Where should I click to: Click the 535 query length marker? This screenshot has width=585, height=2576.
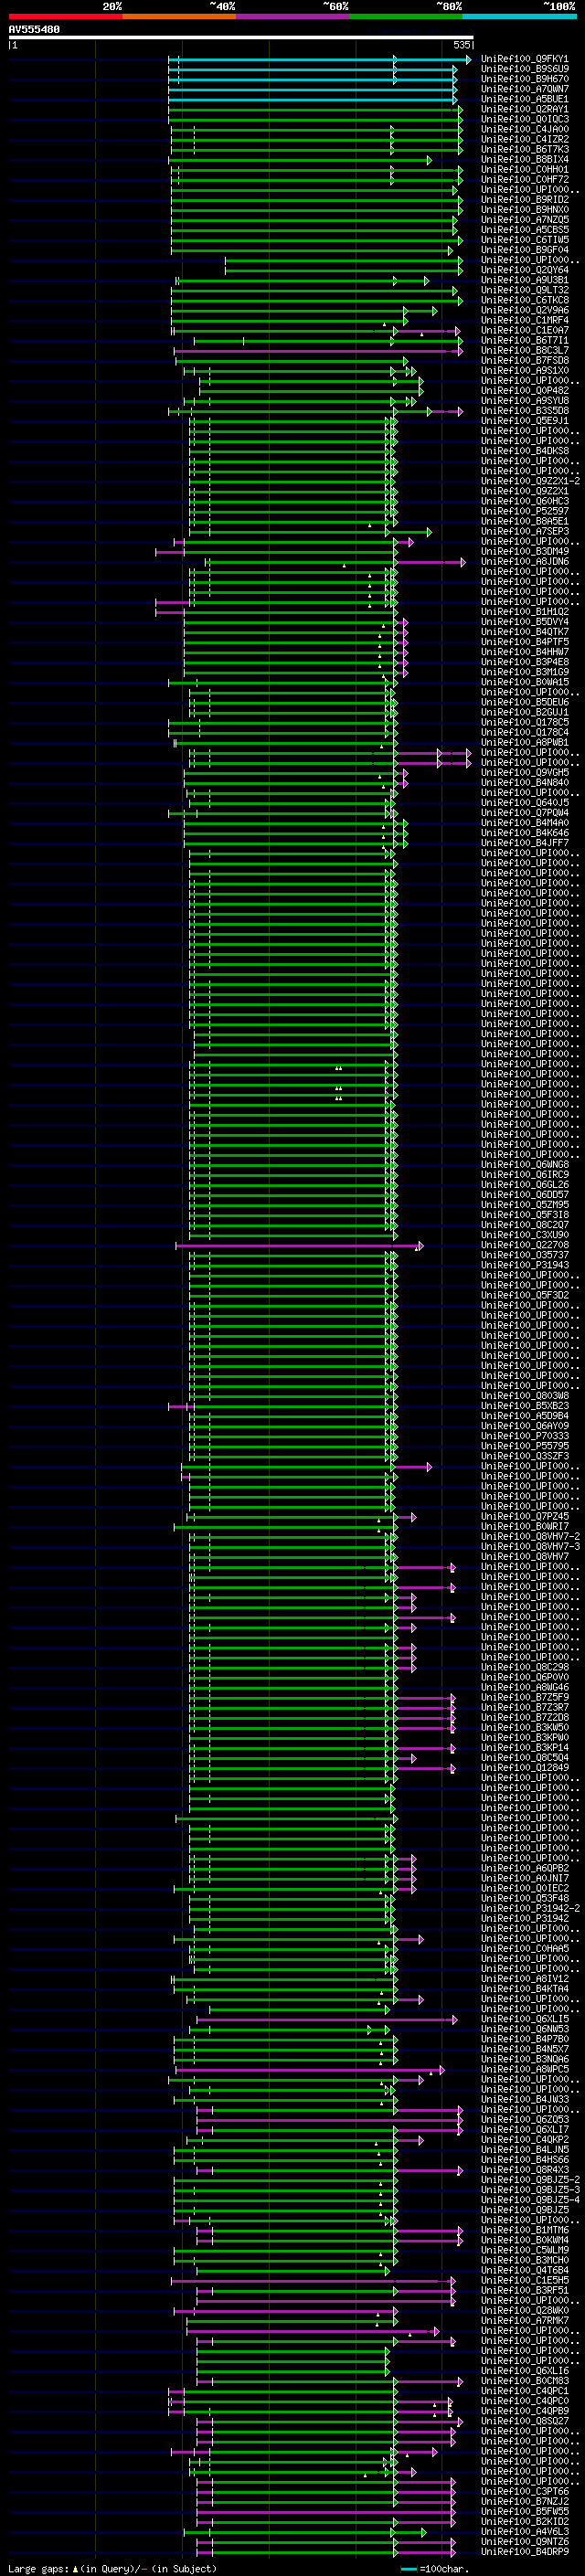pyautogui.click(x=462, y=45)
